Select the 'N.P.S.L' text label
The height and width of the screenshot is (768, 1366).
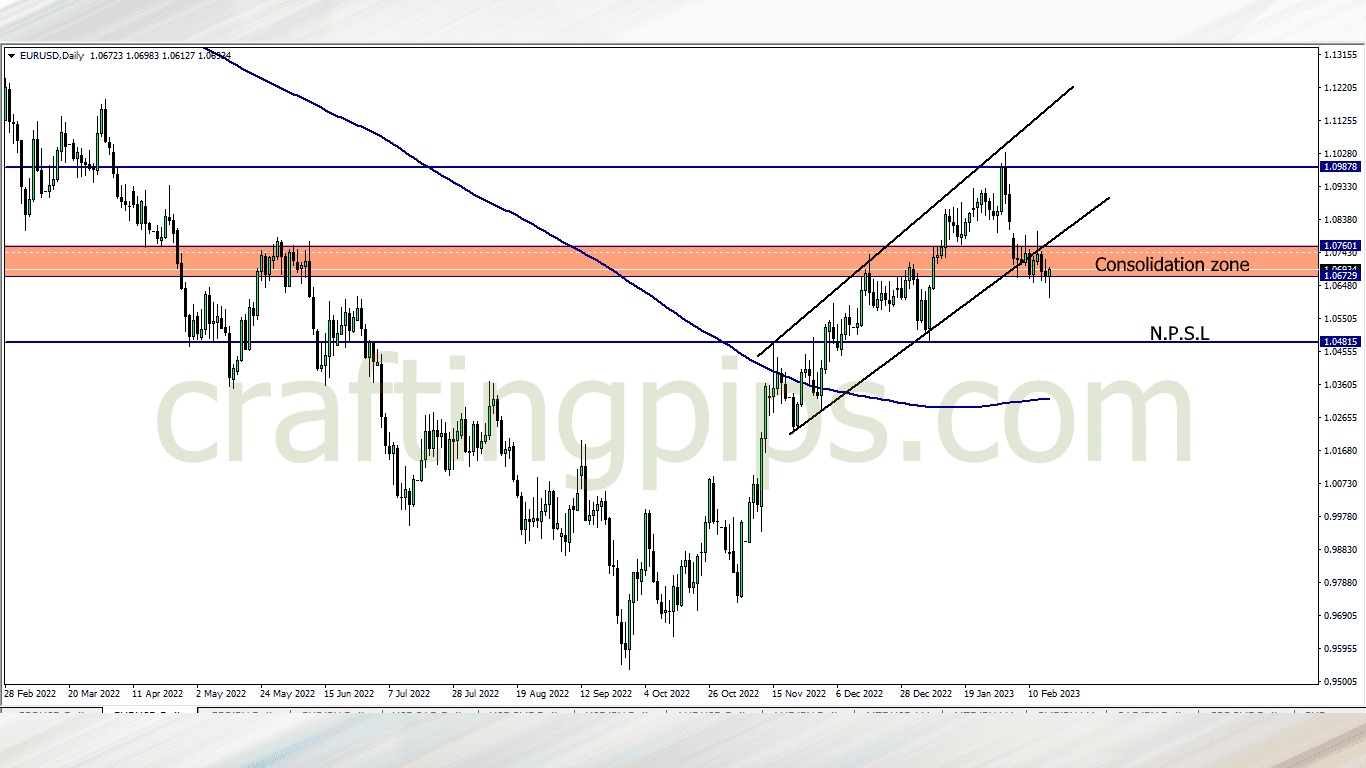pyautogui.click(x=1179, y=334)
